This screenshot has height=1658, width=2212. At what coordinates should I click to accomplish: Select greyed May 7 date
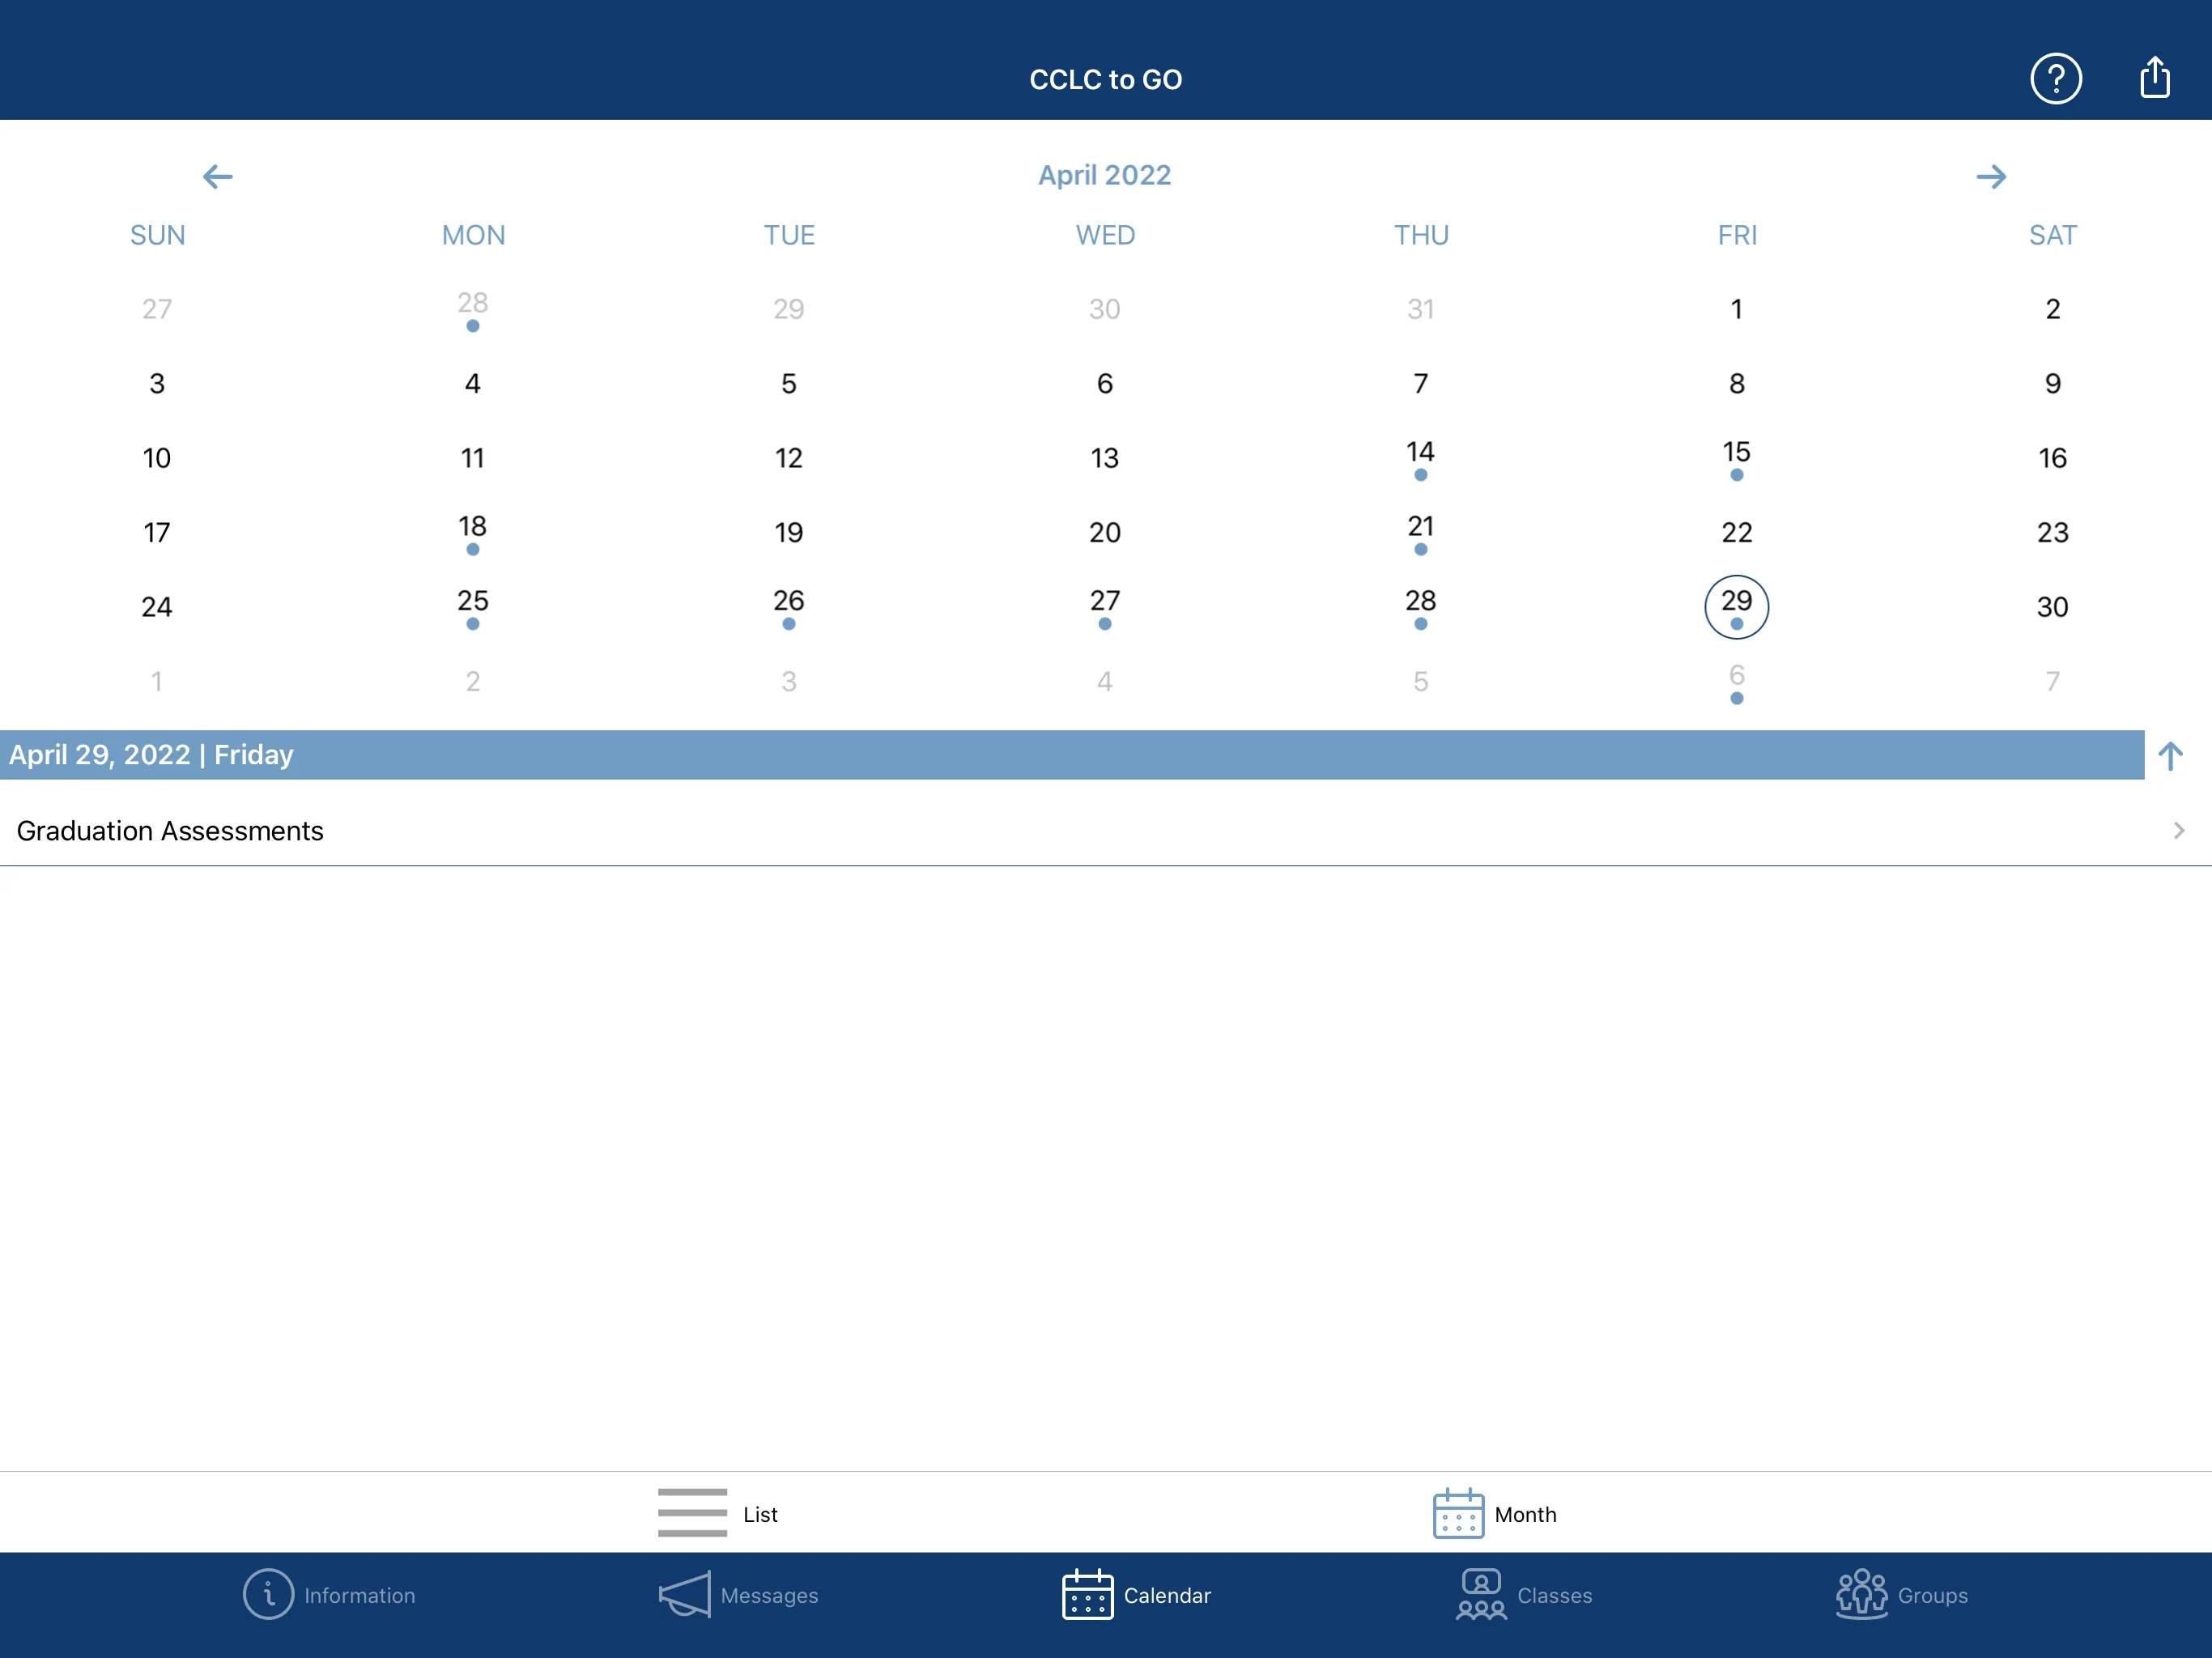coord(2052,682)
